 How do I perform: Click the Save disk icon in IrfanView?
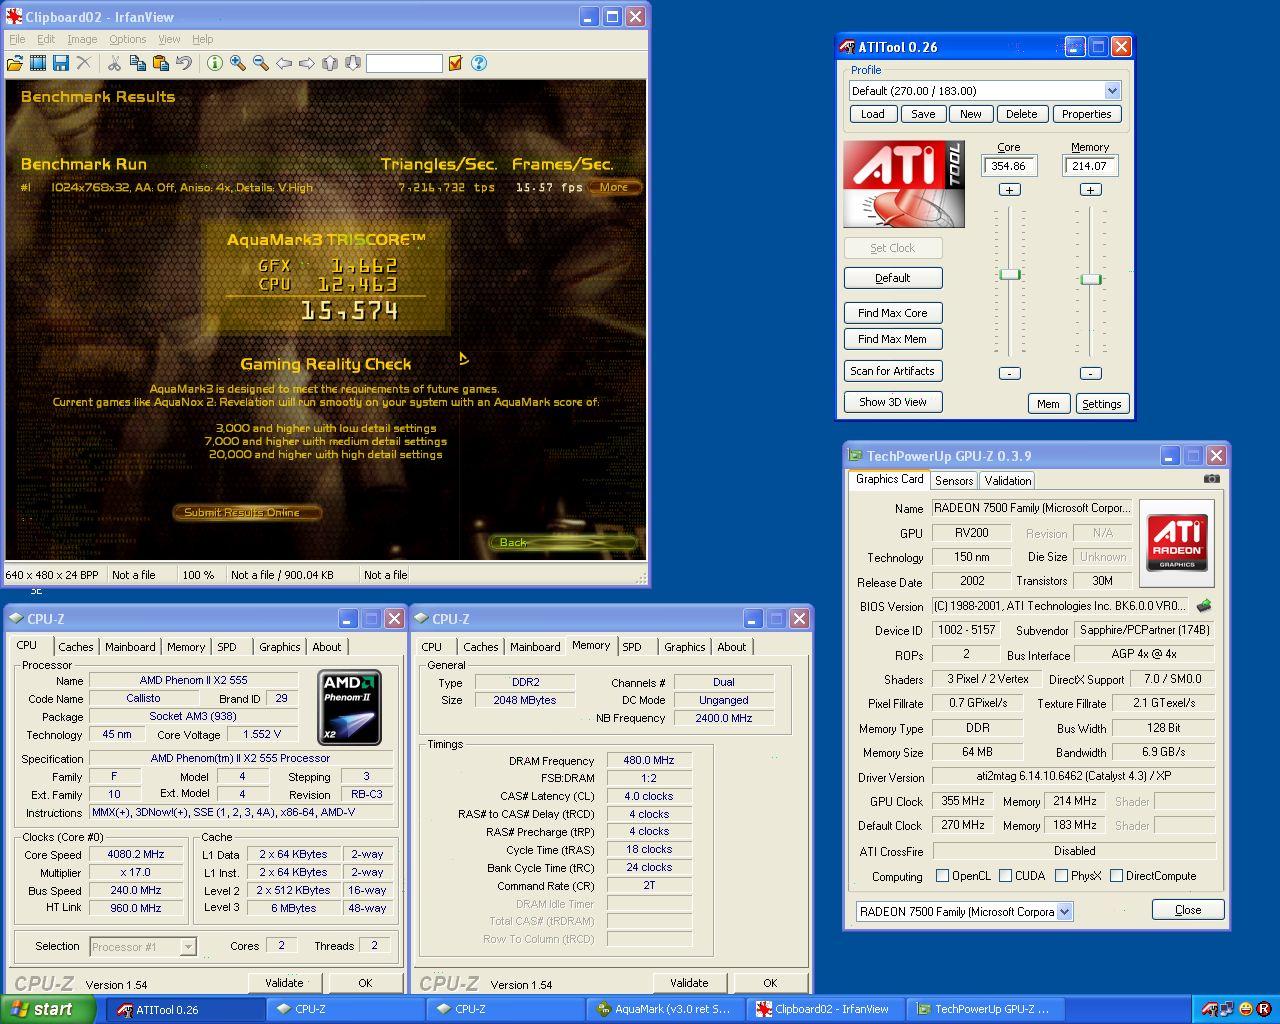click(61, 63)
